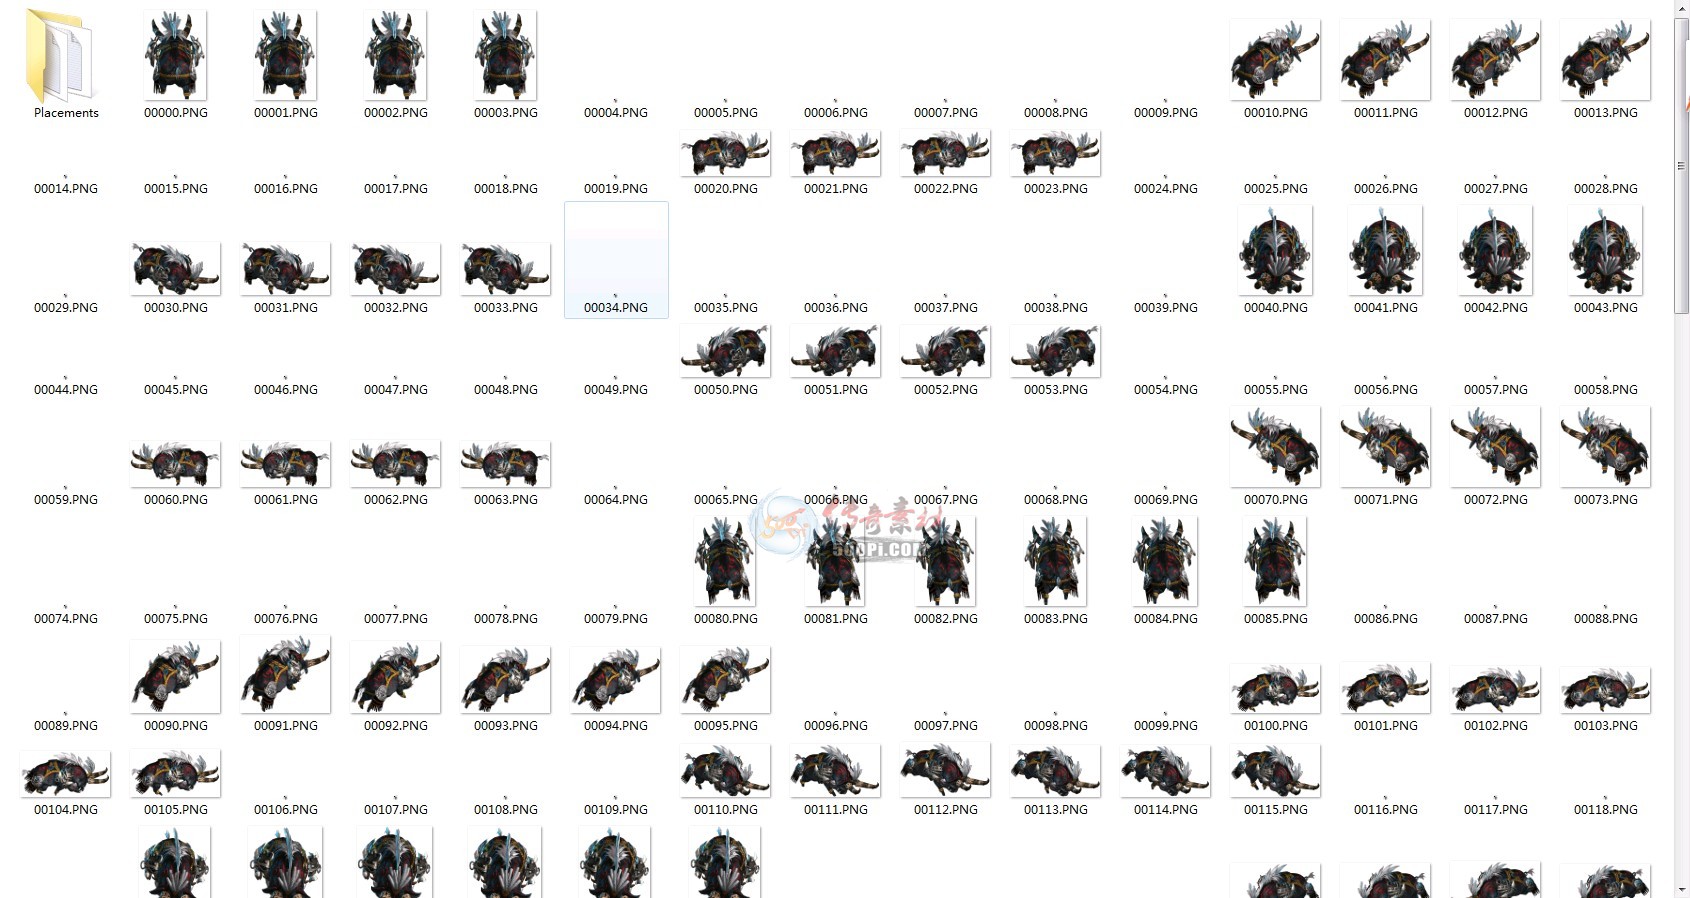Image resolution: width=1690 pixels, height=898 pixels.
Task: Click file name 00118.PNG
Action: point(1606,809)
